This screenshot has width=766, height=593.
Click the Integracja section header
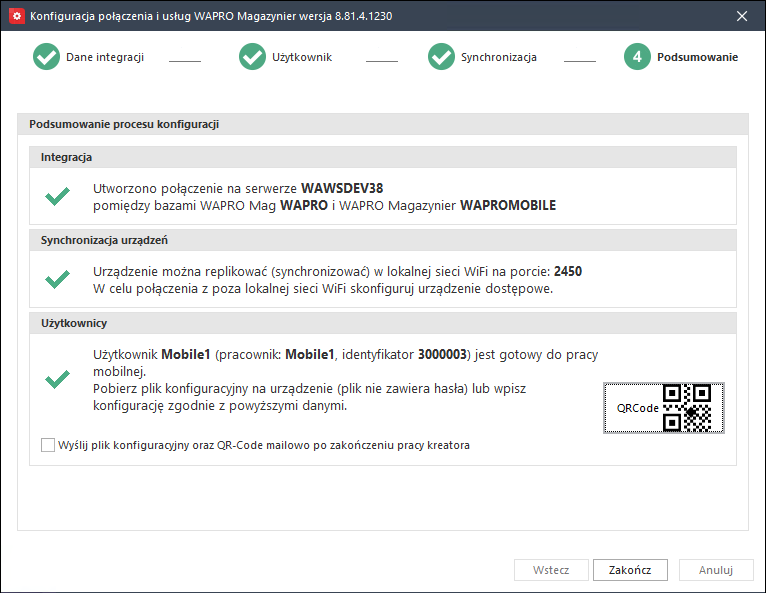click(x=383, y=157)
